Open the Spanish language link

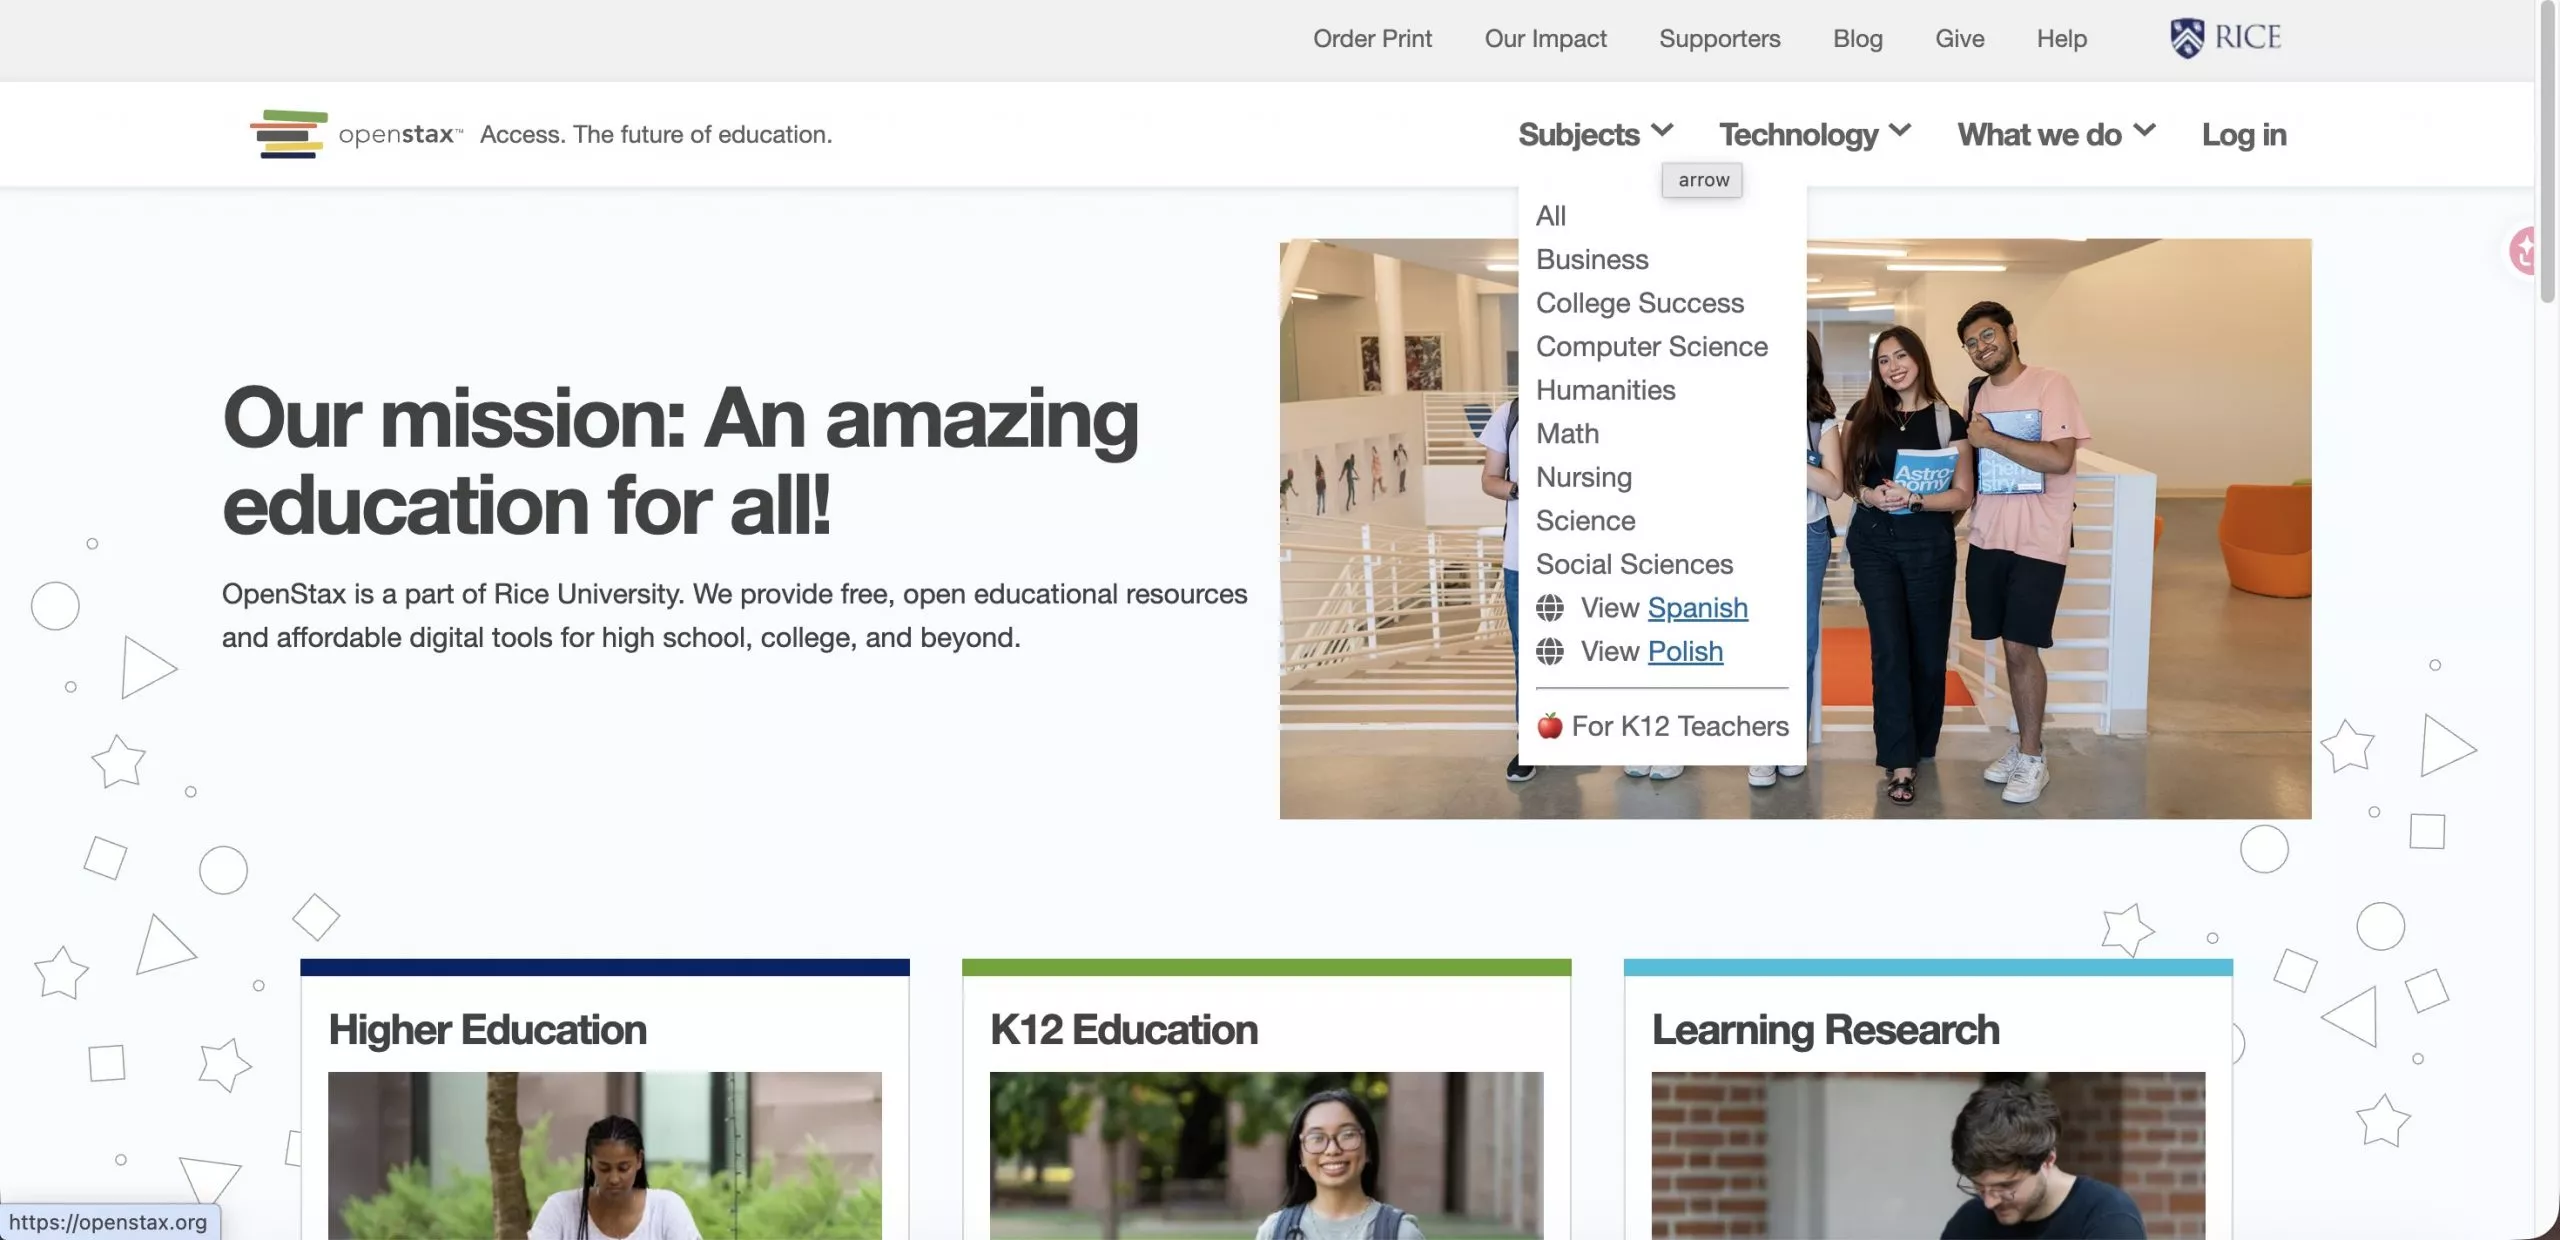[x=1697, y=608]
